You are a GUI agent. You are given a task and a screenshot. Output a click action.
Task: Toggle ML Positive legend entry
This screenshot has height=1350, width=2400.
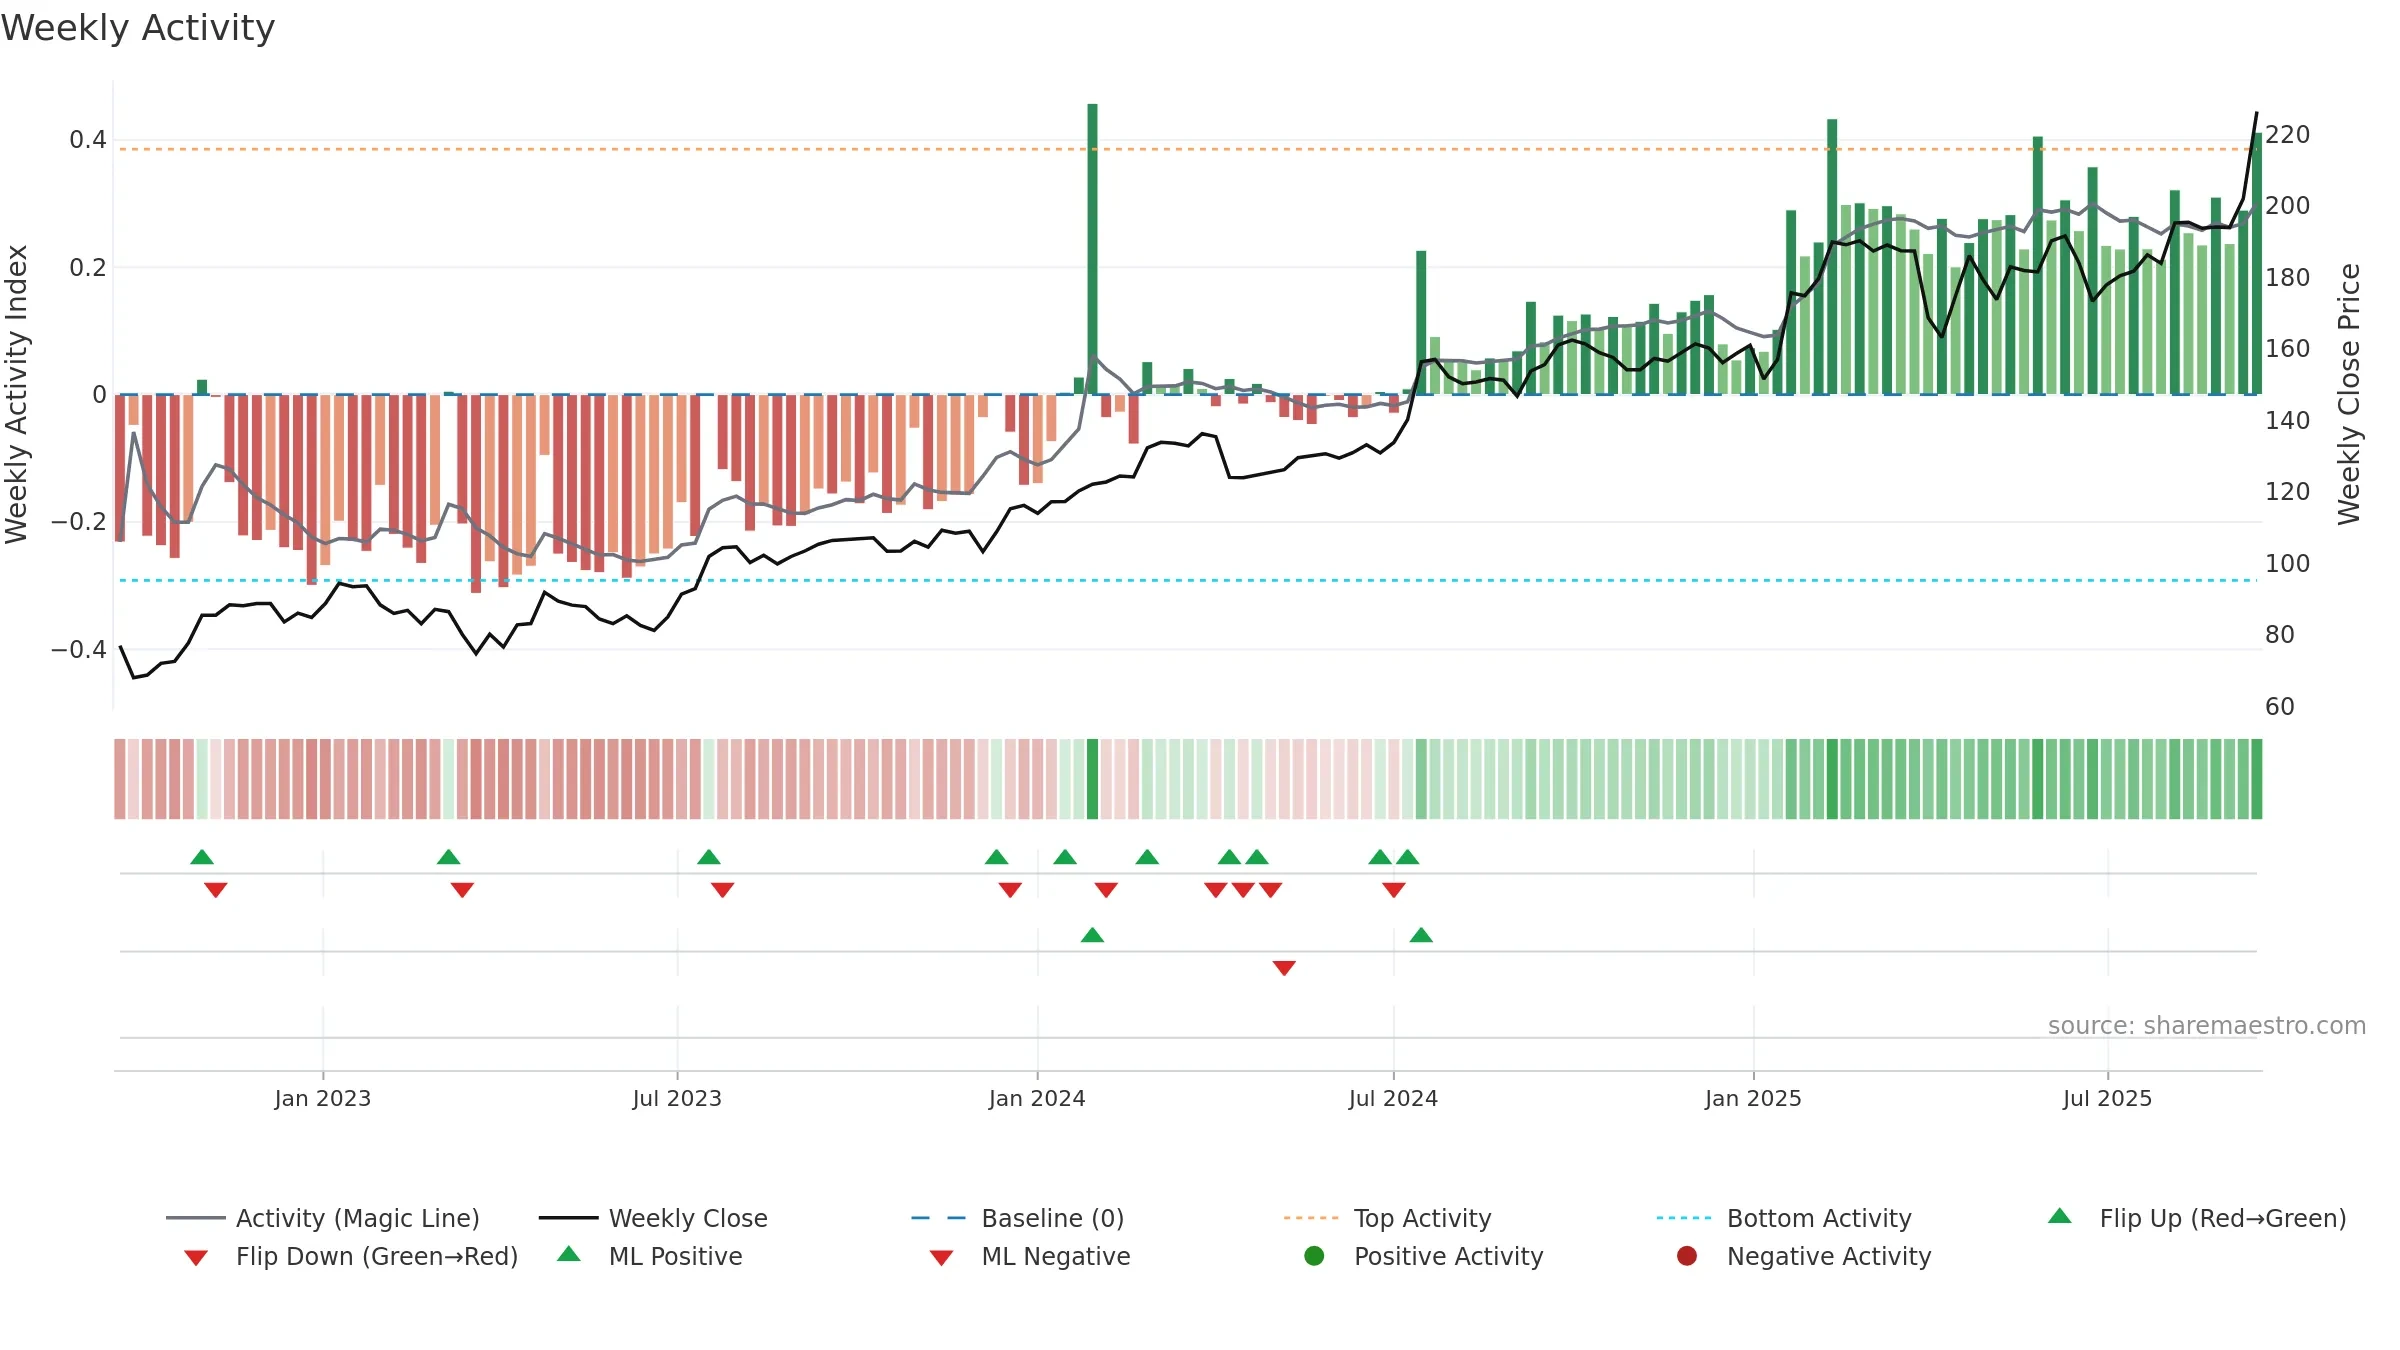pyautogui.click(x=650, y=1256)
